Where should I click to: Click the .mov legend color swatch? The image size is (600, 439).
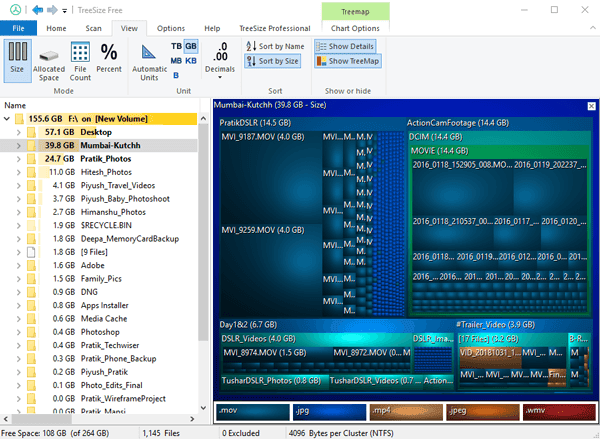pos(253,412)
